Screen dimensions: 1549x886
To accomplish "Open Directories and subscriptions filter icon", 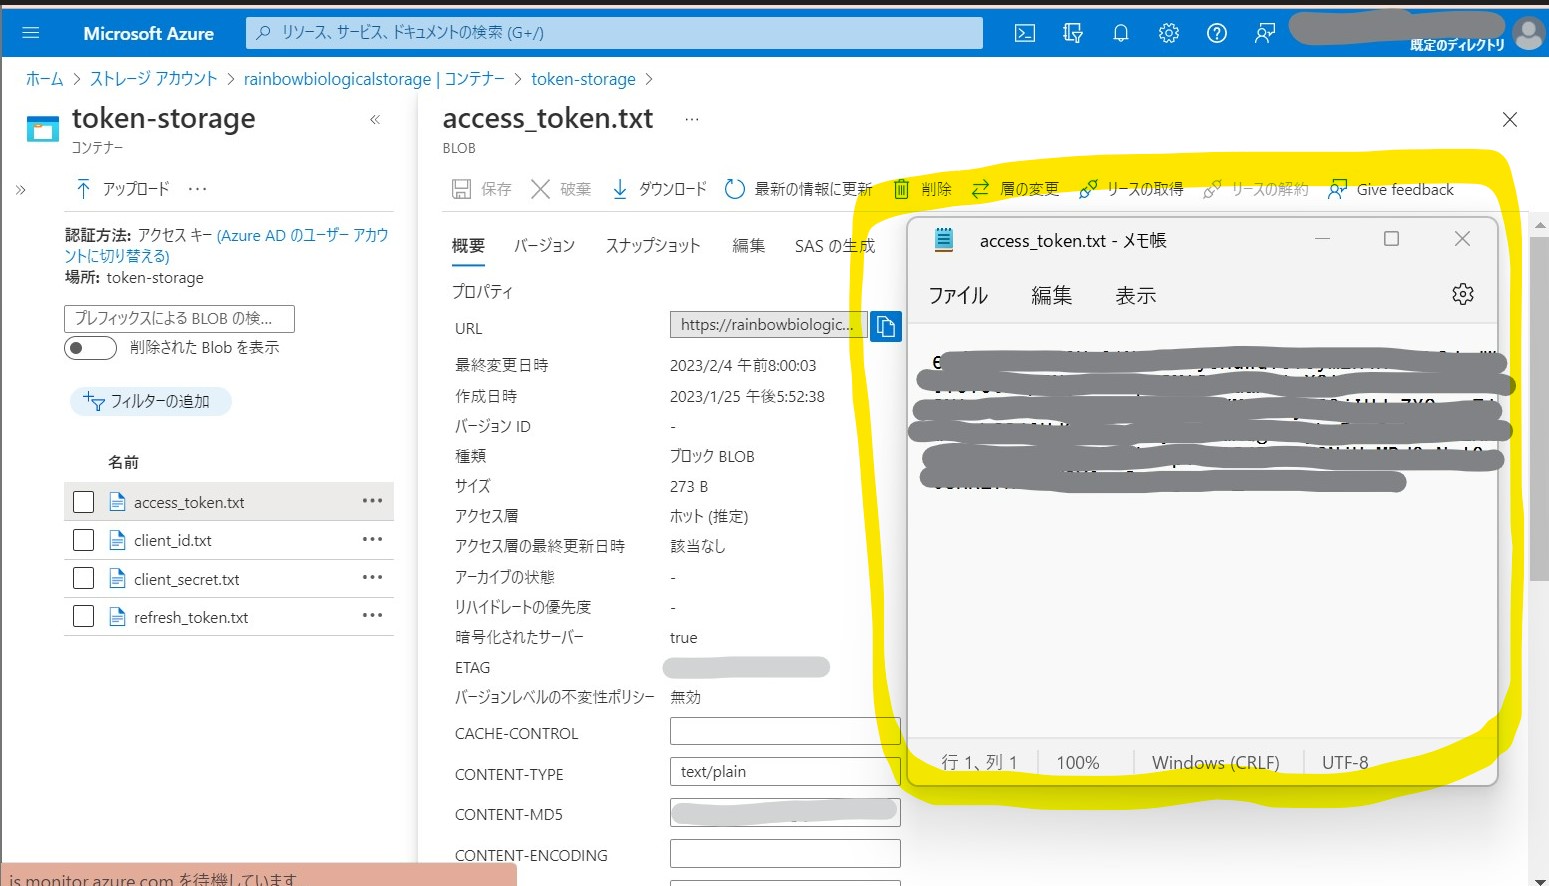I will coord(1073,33).
